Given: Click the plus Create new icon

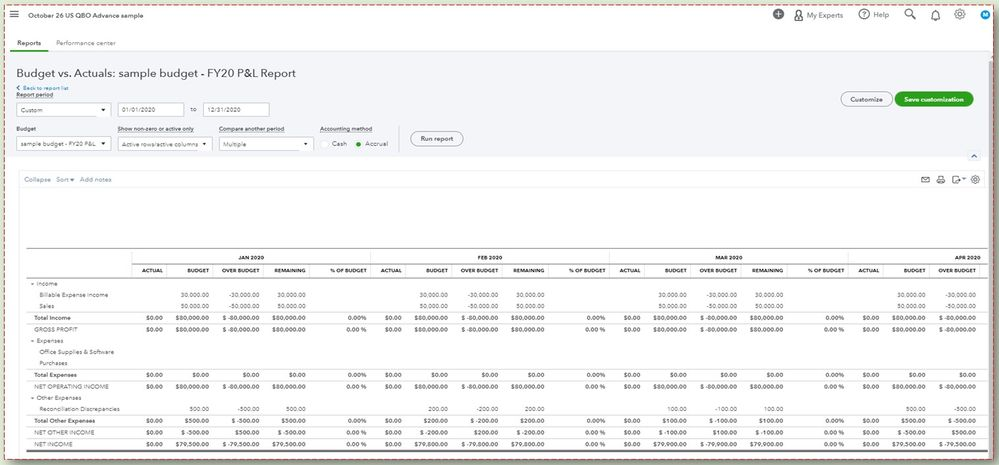Looking at the screenshot, I should 779,15.
